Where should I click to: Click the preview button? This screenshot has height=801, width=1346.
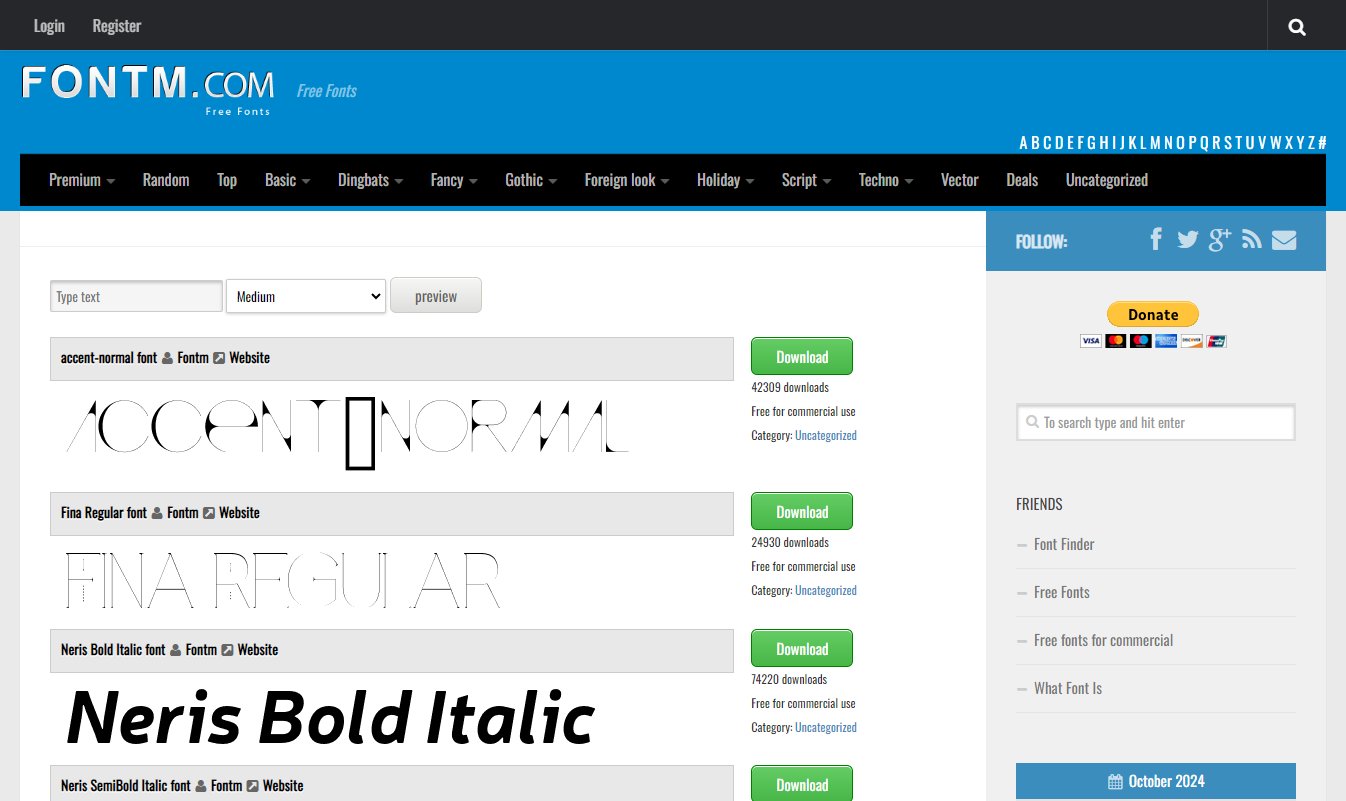435,295
